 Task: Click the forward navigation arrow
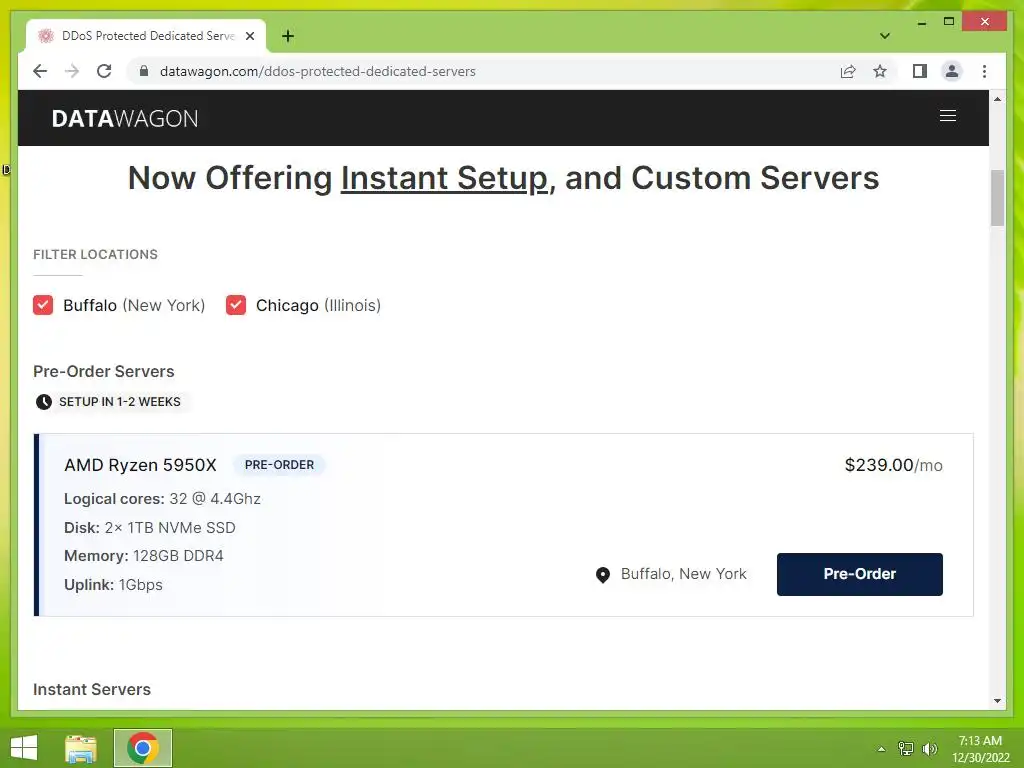[72, 71]
